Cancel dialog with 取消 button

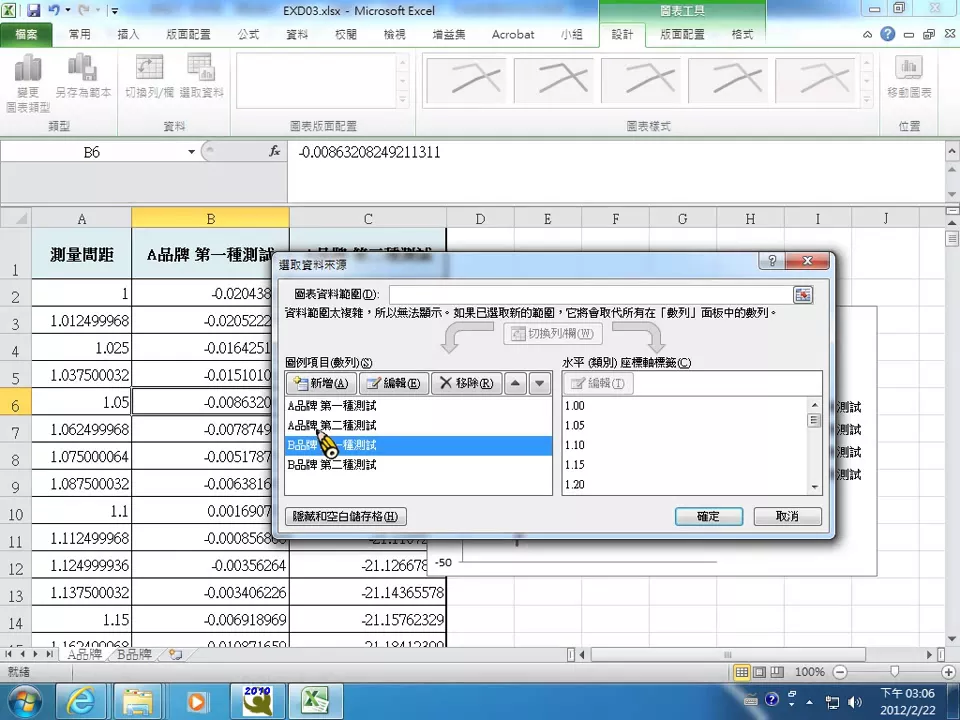point(787,516)
